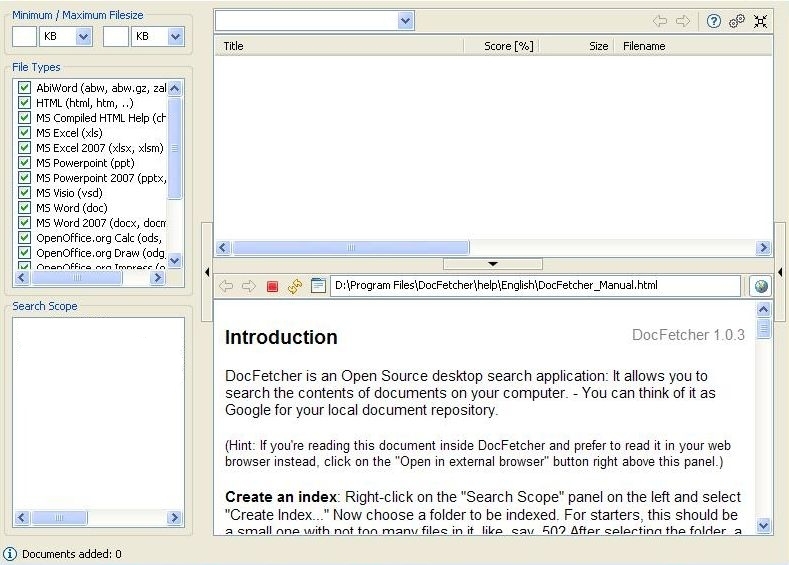Click the minimize-to-tray icon at top right
789x565 pixels.
(761, 21)
